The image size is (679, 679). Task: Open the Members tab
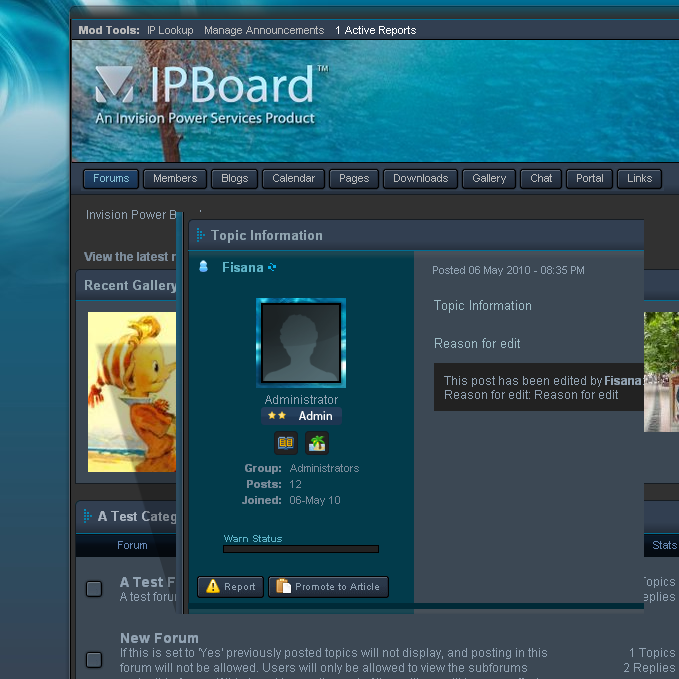[x=175, y=178]
